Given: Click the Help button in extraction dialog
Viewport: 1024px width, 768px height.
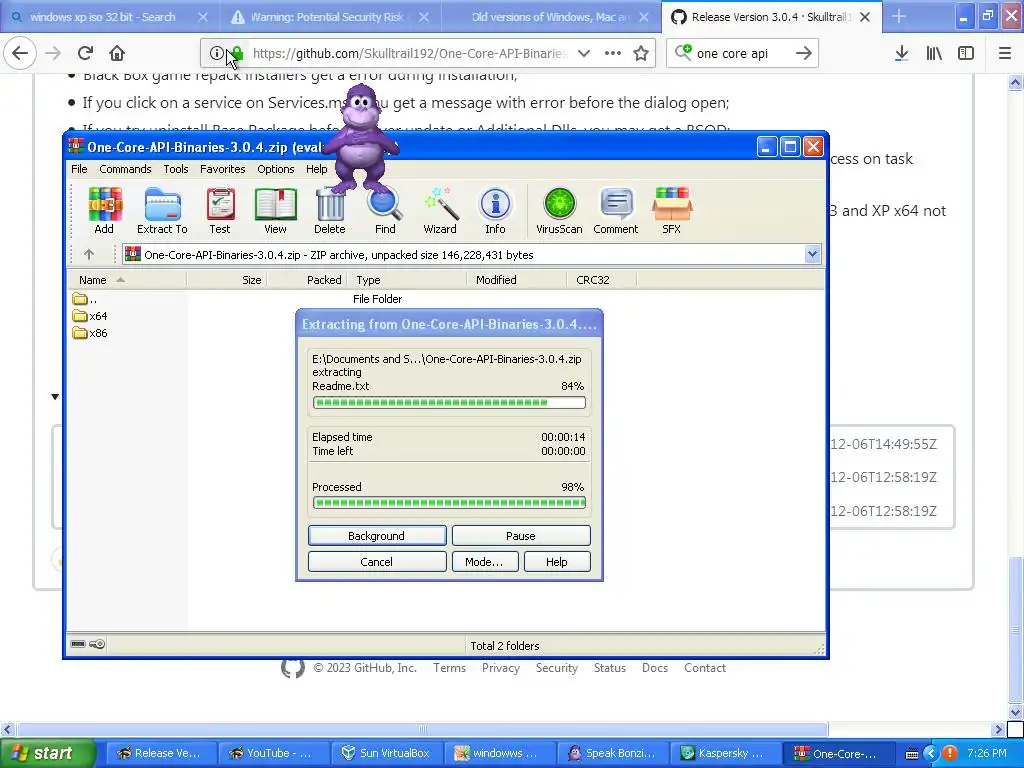Looking at the screenshot, I should coord(557,562).
